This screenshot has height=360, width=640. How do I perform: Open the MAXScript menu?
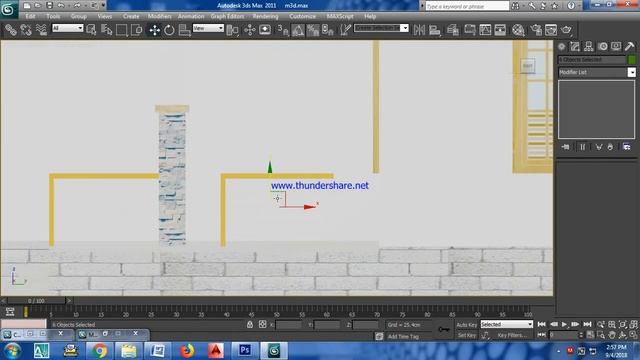(340, 16)
